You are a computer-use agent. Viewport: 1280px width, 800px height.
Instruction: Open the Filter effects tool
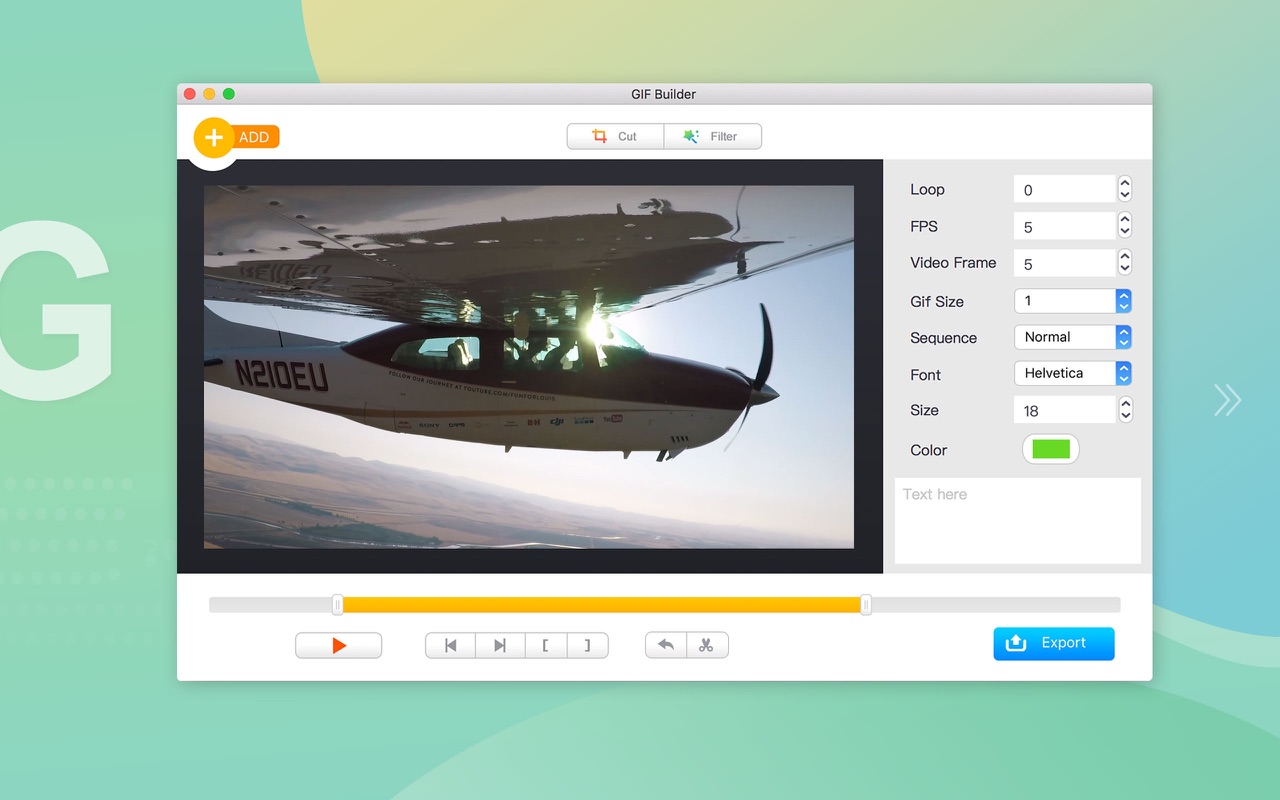(713, 136)
